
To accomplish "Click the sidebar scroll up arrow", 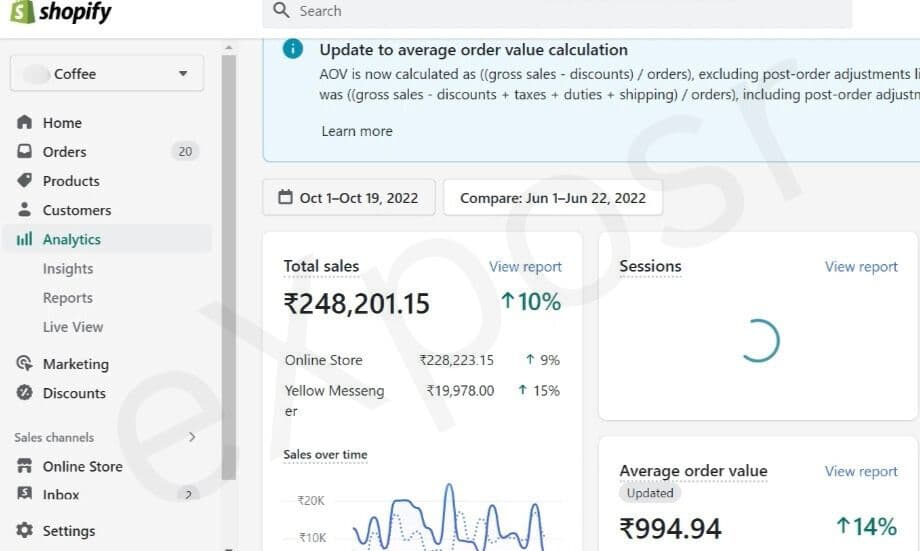I will [229, 47].
